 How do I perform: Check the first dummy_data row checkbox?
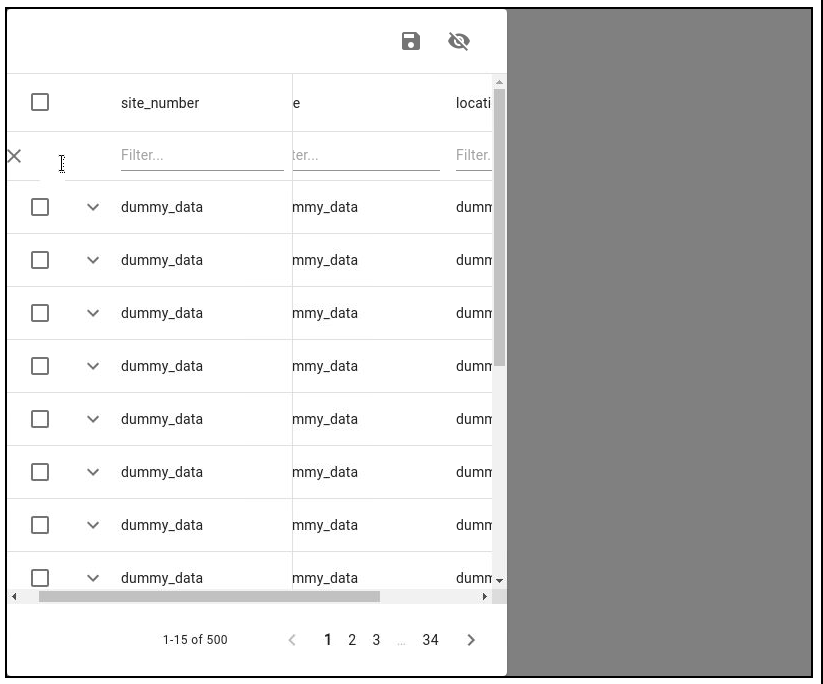[x=40, y=207]
